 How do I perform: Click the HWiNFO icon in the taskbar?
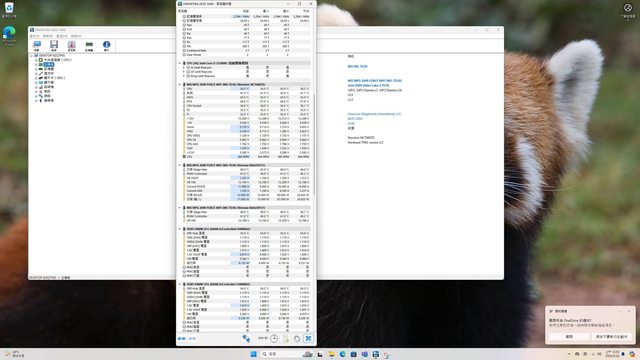(376, 354)
